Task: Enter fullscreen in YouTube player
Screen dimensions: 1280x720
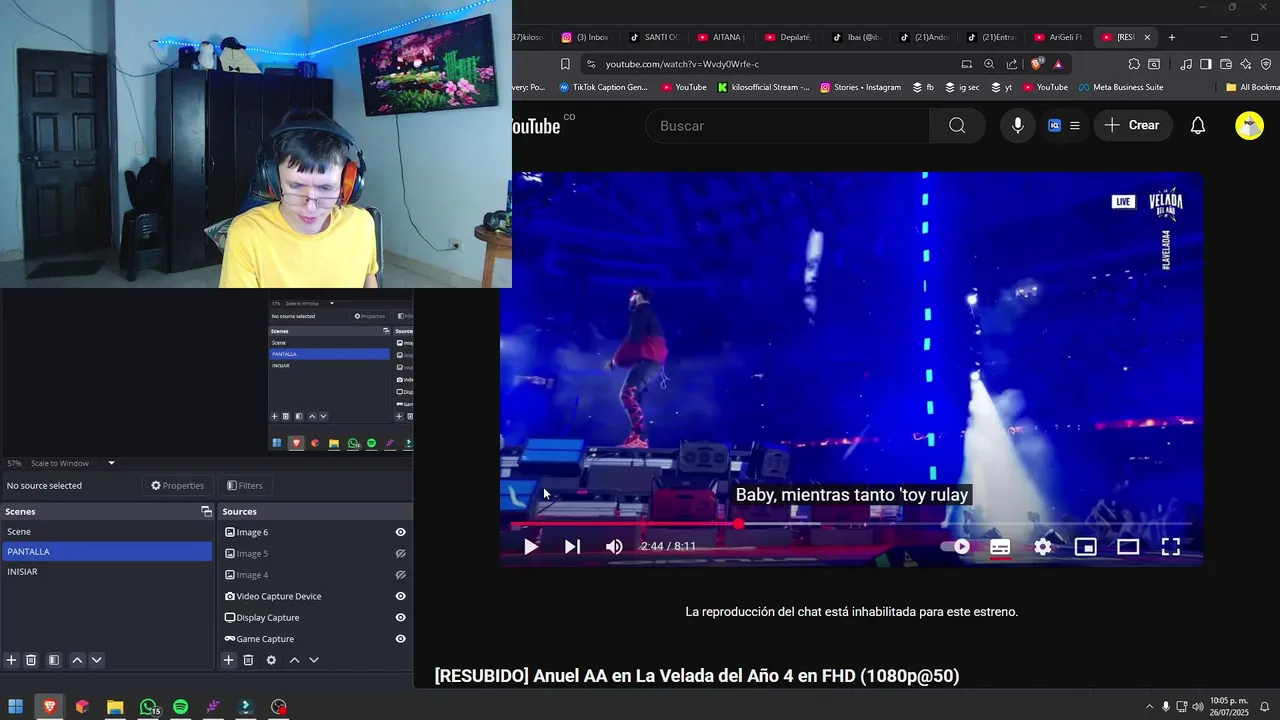Action: pos(1171,547)
